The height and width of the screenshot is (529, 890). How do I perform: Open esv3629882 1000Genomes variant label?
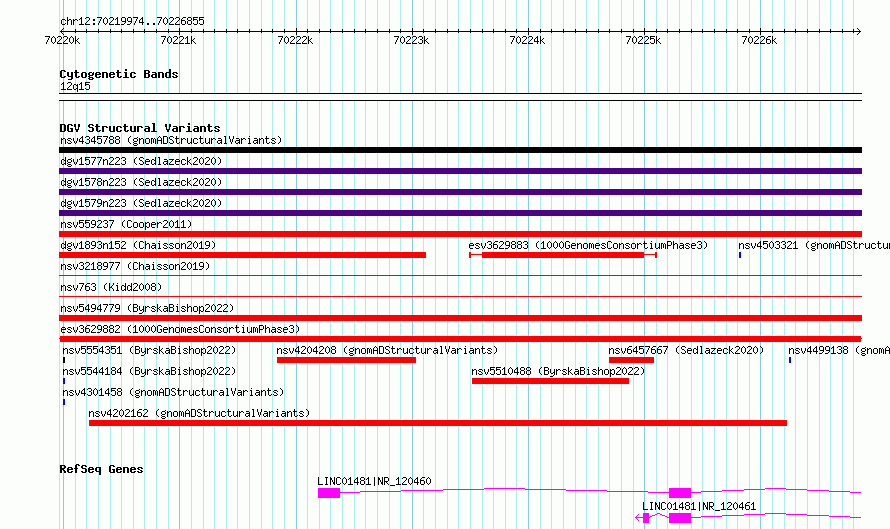pos(180,329)
